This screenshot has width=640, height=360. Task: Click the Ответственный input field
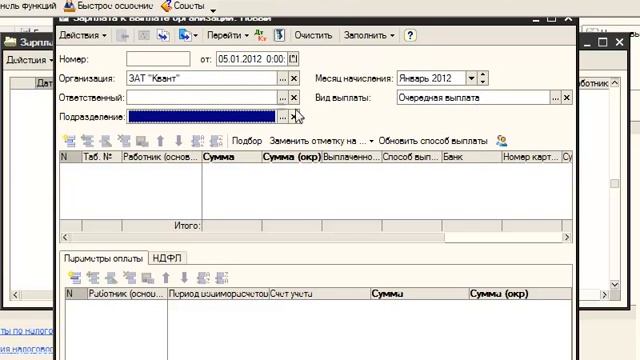(202, 98)
